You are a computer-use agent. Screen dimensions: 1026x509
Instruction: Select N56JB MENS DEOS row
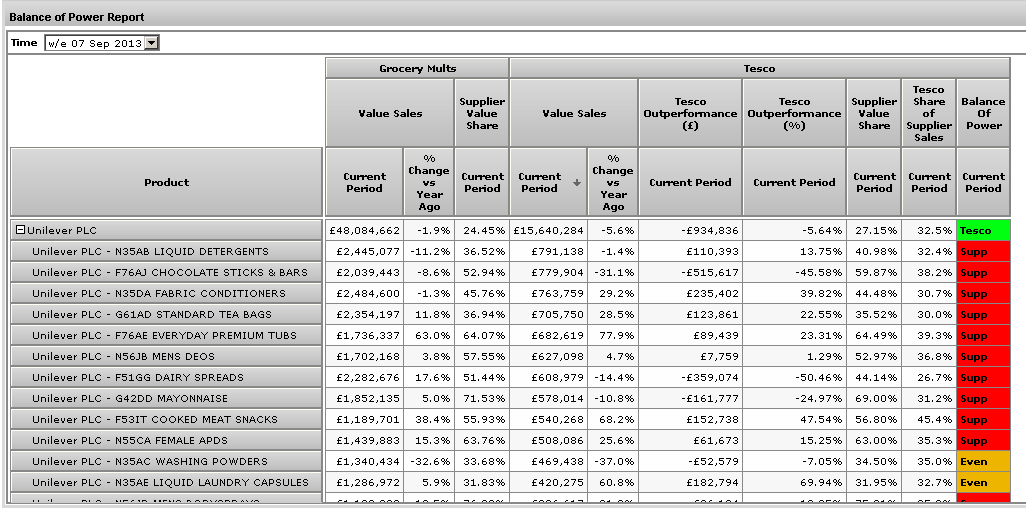[x=166, y=356]
